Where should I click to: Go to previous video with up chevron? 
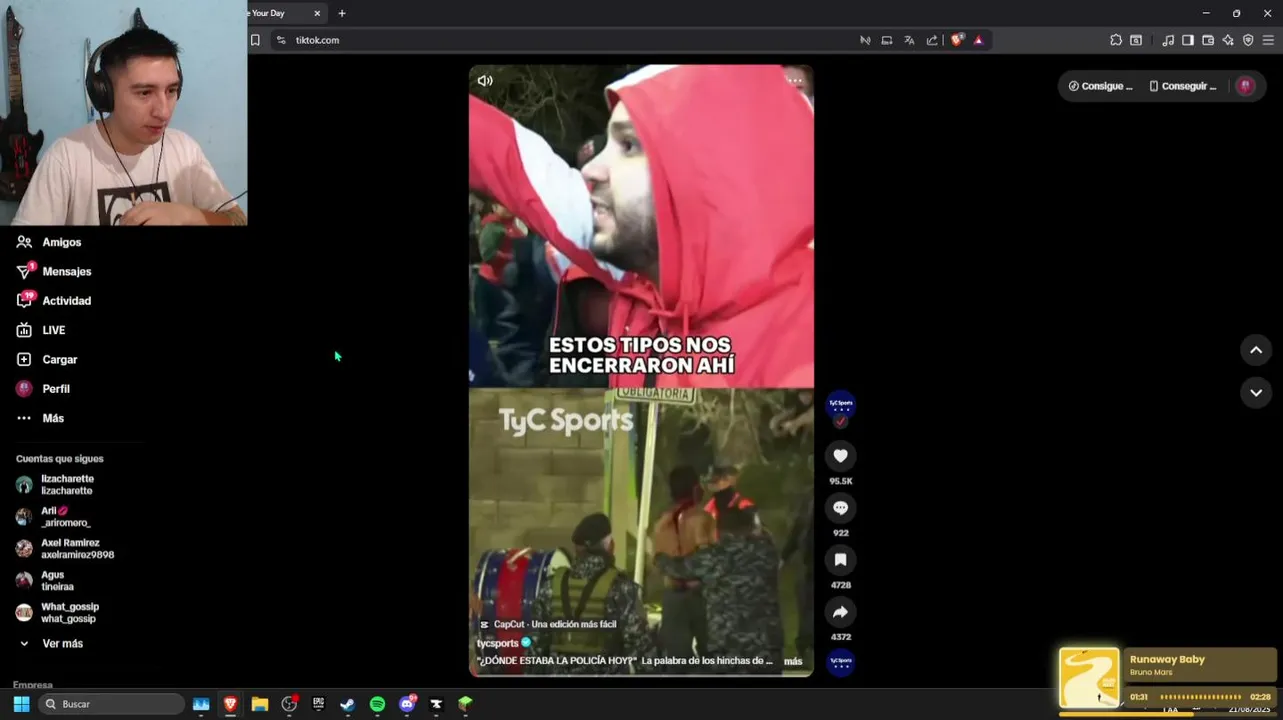click(x=1256, y=350)
